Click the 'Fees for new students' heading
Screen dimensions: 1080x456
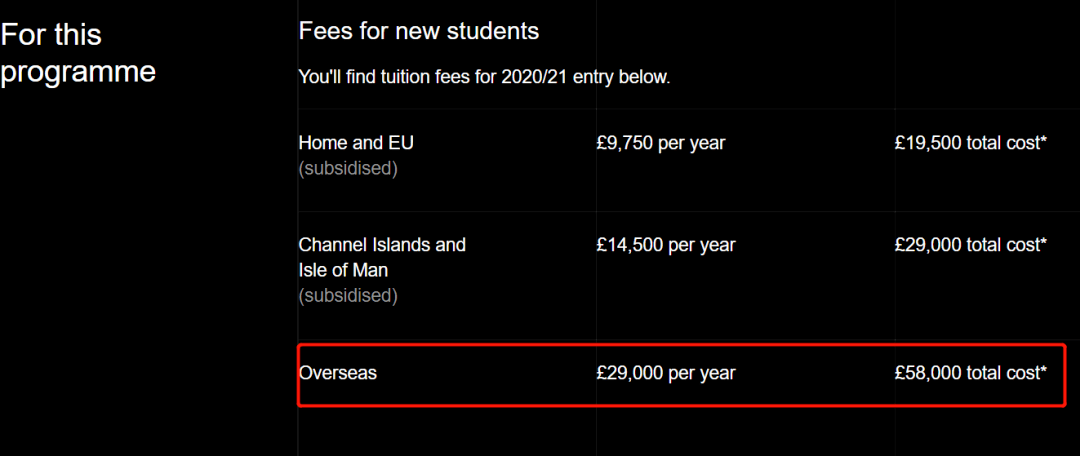pyautogui.click(x=419, y=31)
